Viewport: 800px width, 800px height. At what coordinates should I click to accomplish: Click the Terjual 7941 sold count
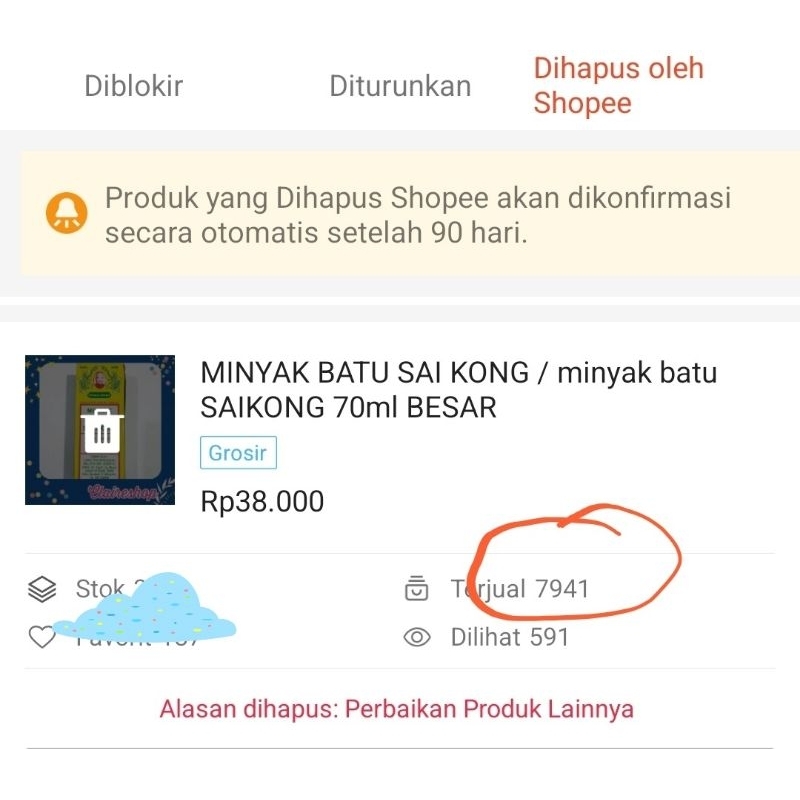520,589
